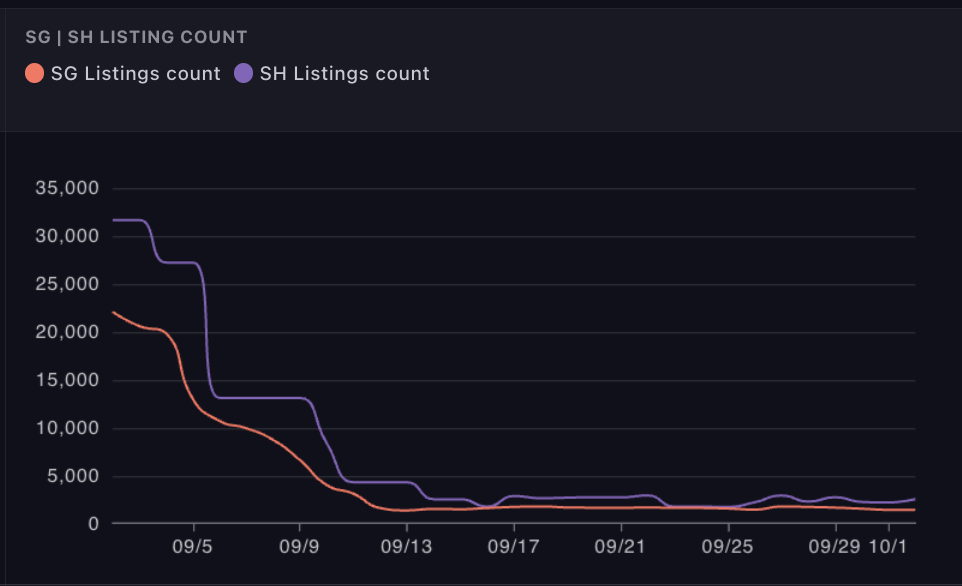Select the 09/13 date tick label
This screenshot has width=962, height=586.
click(x=406, y=547)
